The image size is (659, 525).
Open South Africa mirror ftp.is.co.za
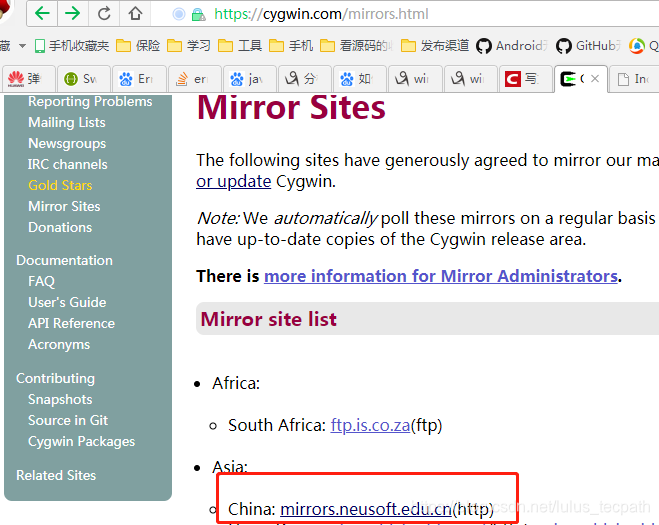click(x=370, y=425)
